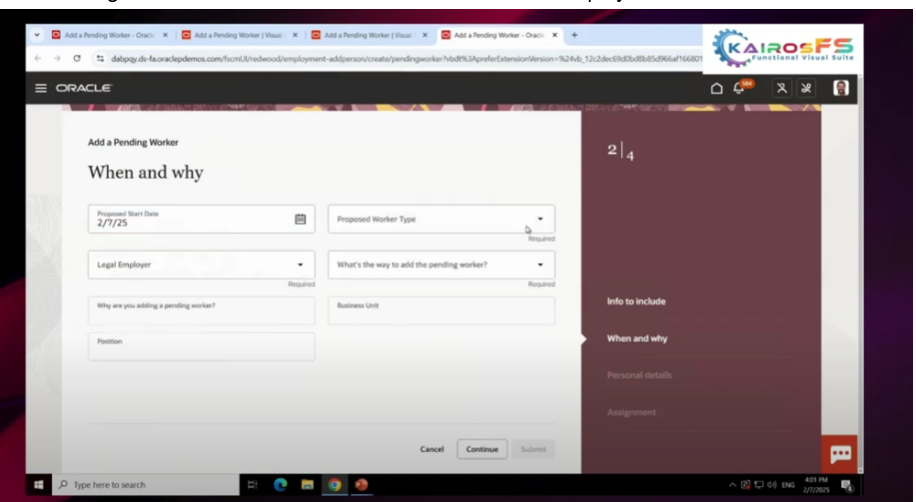916x502 pixels.
Task: Click the Business Unit field
Action: coord(441,311)
